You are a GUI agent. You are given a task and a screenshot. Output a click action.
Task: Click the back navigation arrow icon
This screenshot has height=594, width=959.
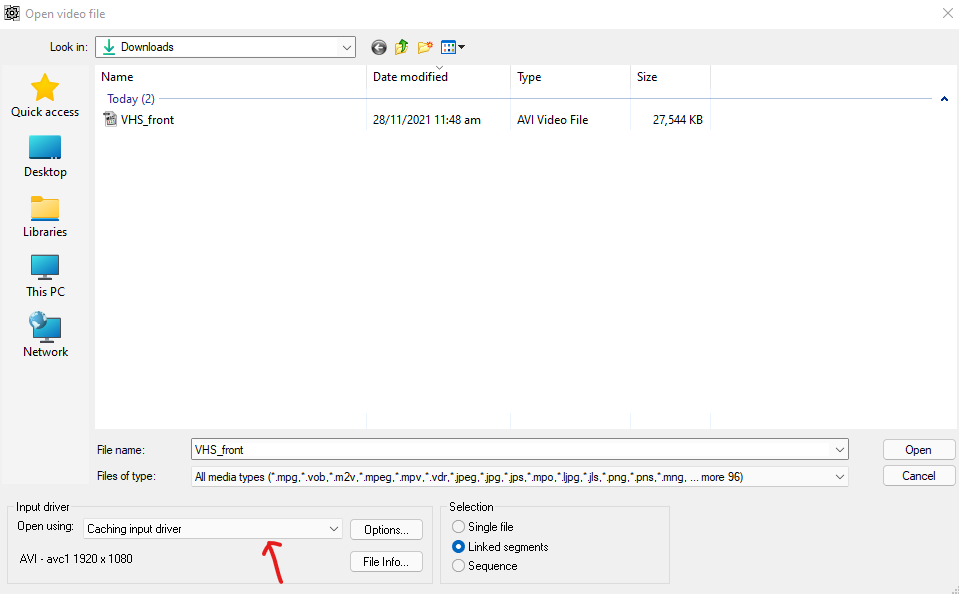point(379,47)
